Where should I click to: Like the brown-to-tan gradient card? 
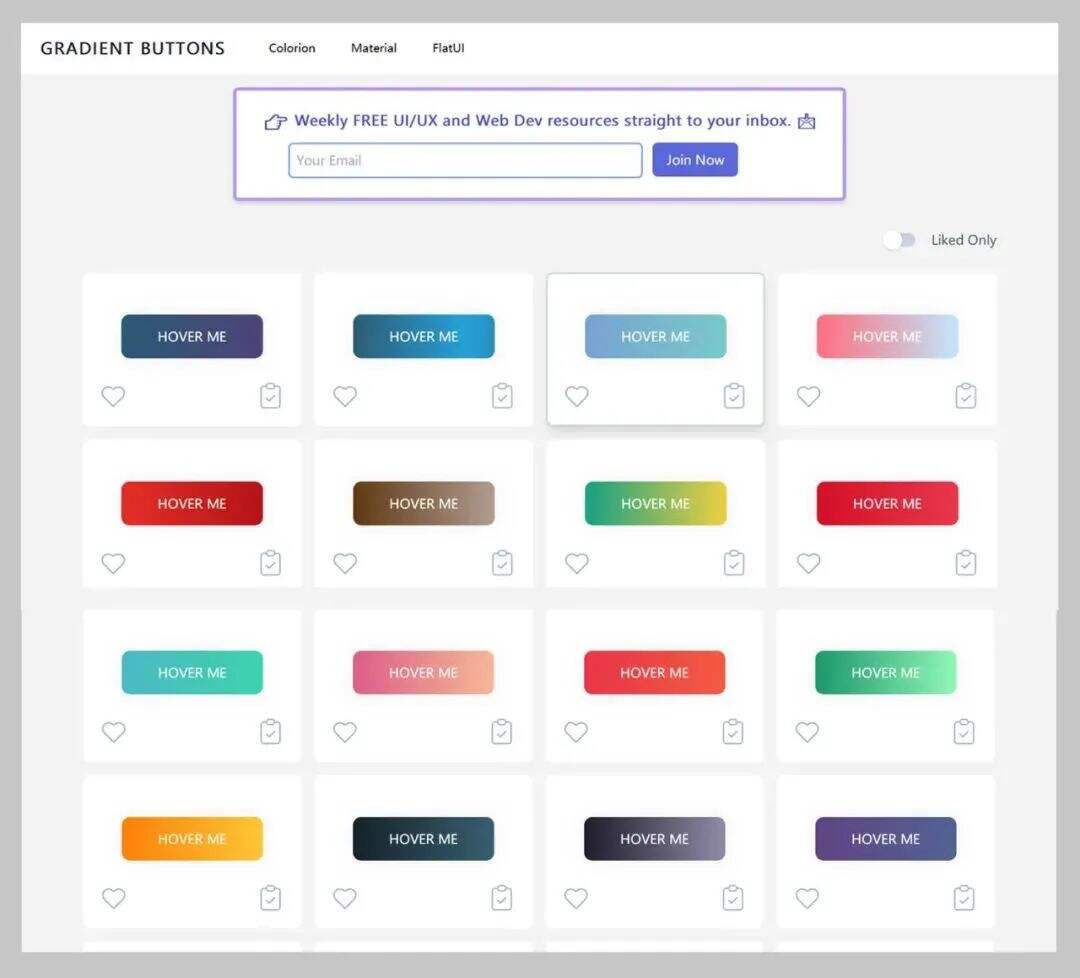[x=345, y=563]
